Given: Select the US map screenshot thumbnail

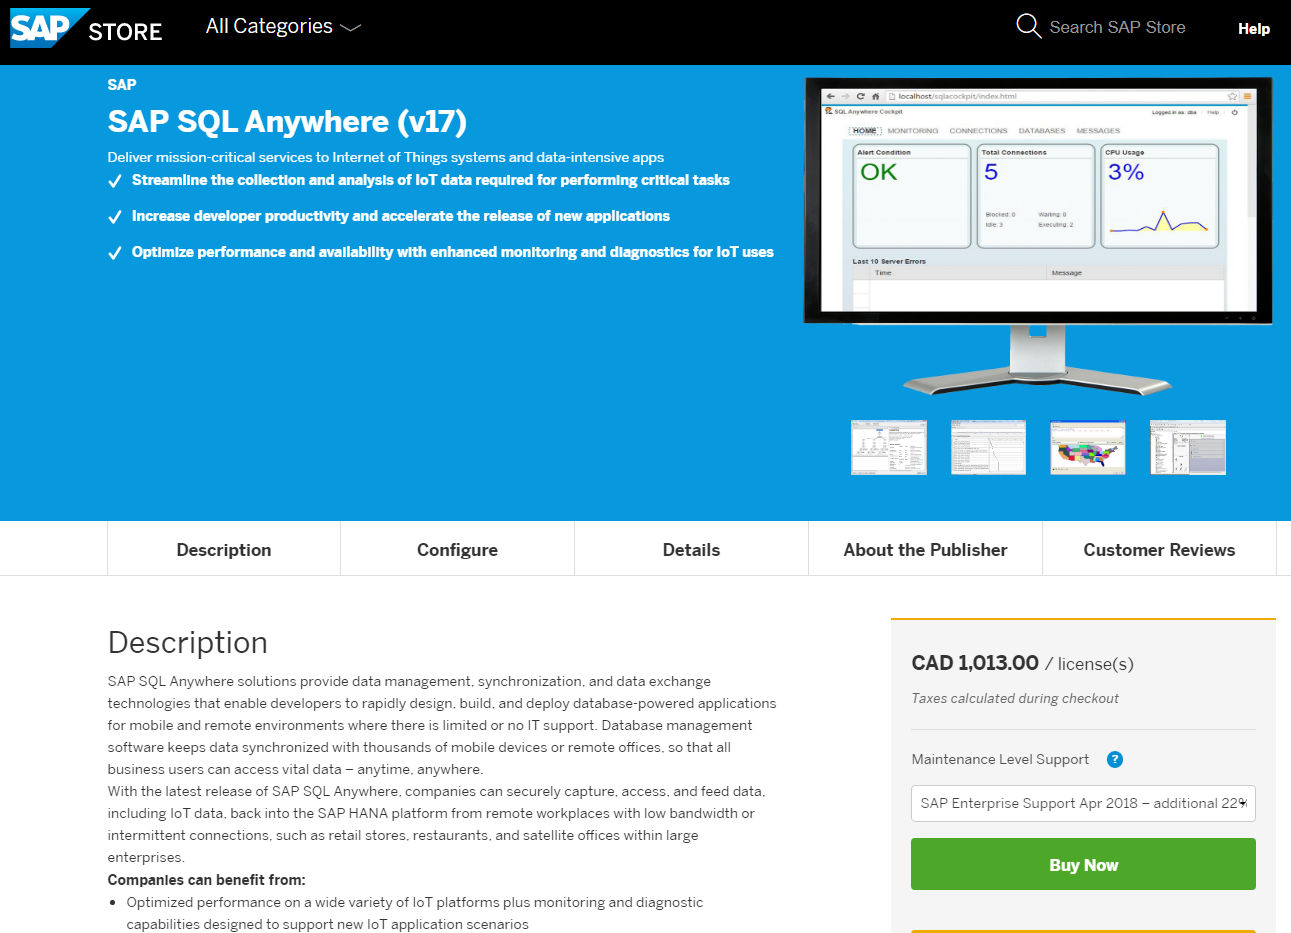Looking at the screenshot, I should click(x=1088, y=447).
